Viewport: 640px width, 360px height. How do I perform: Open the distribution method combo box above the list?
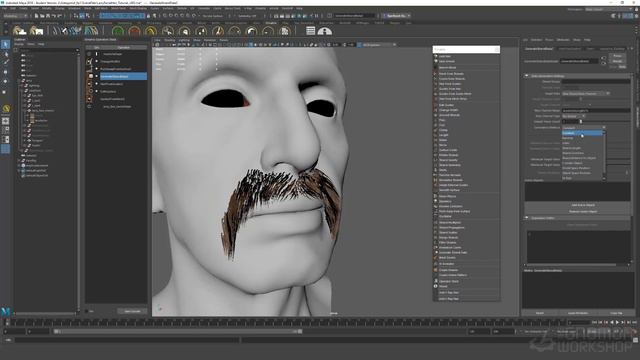point(584,128)
